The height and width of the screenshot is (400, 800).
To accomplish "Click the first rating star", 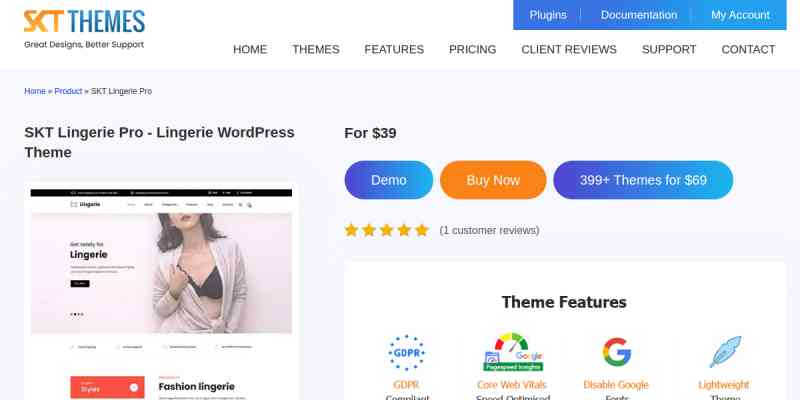I will (351, 230).
